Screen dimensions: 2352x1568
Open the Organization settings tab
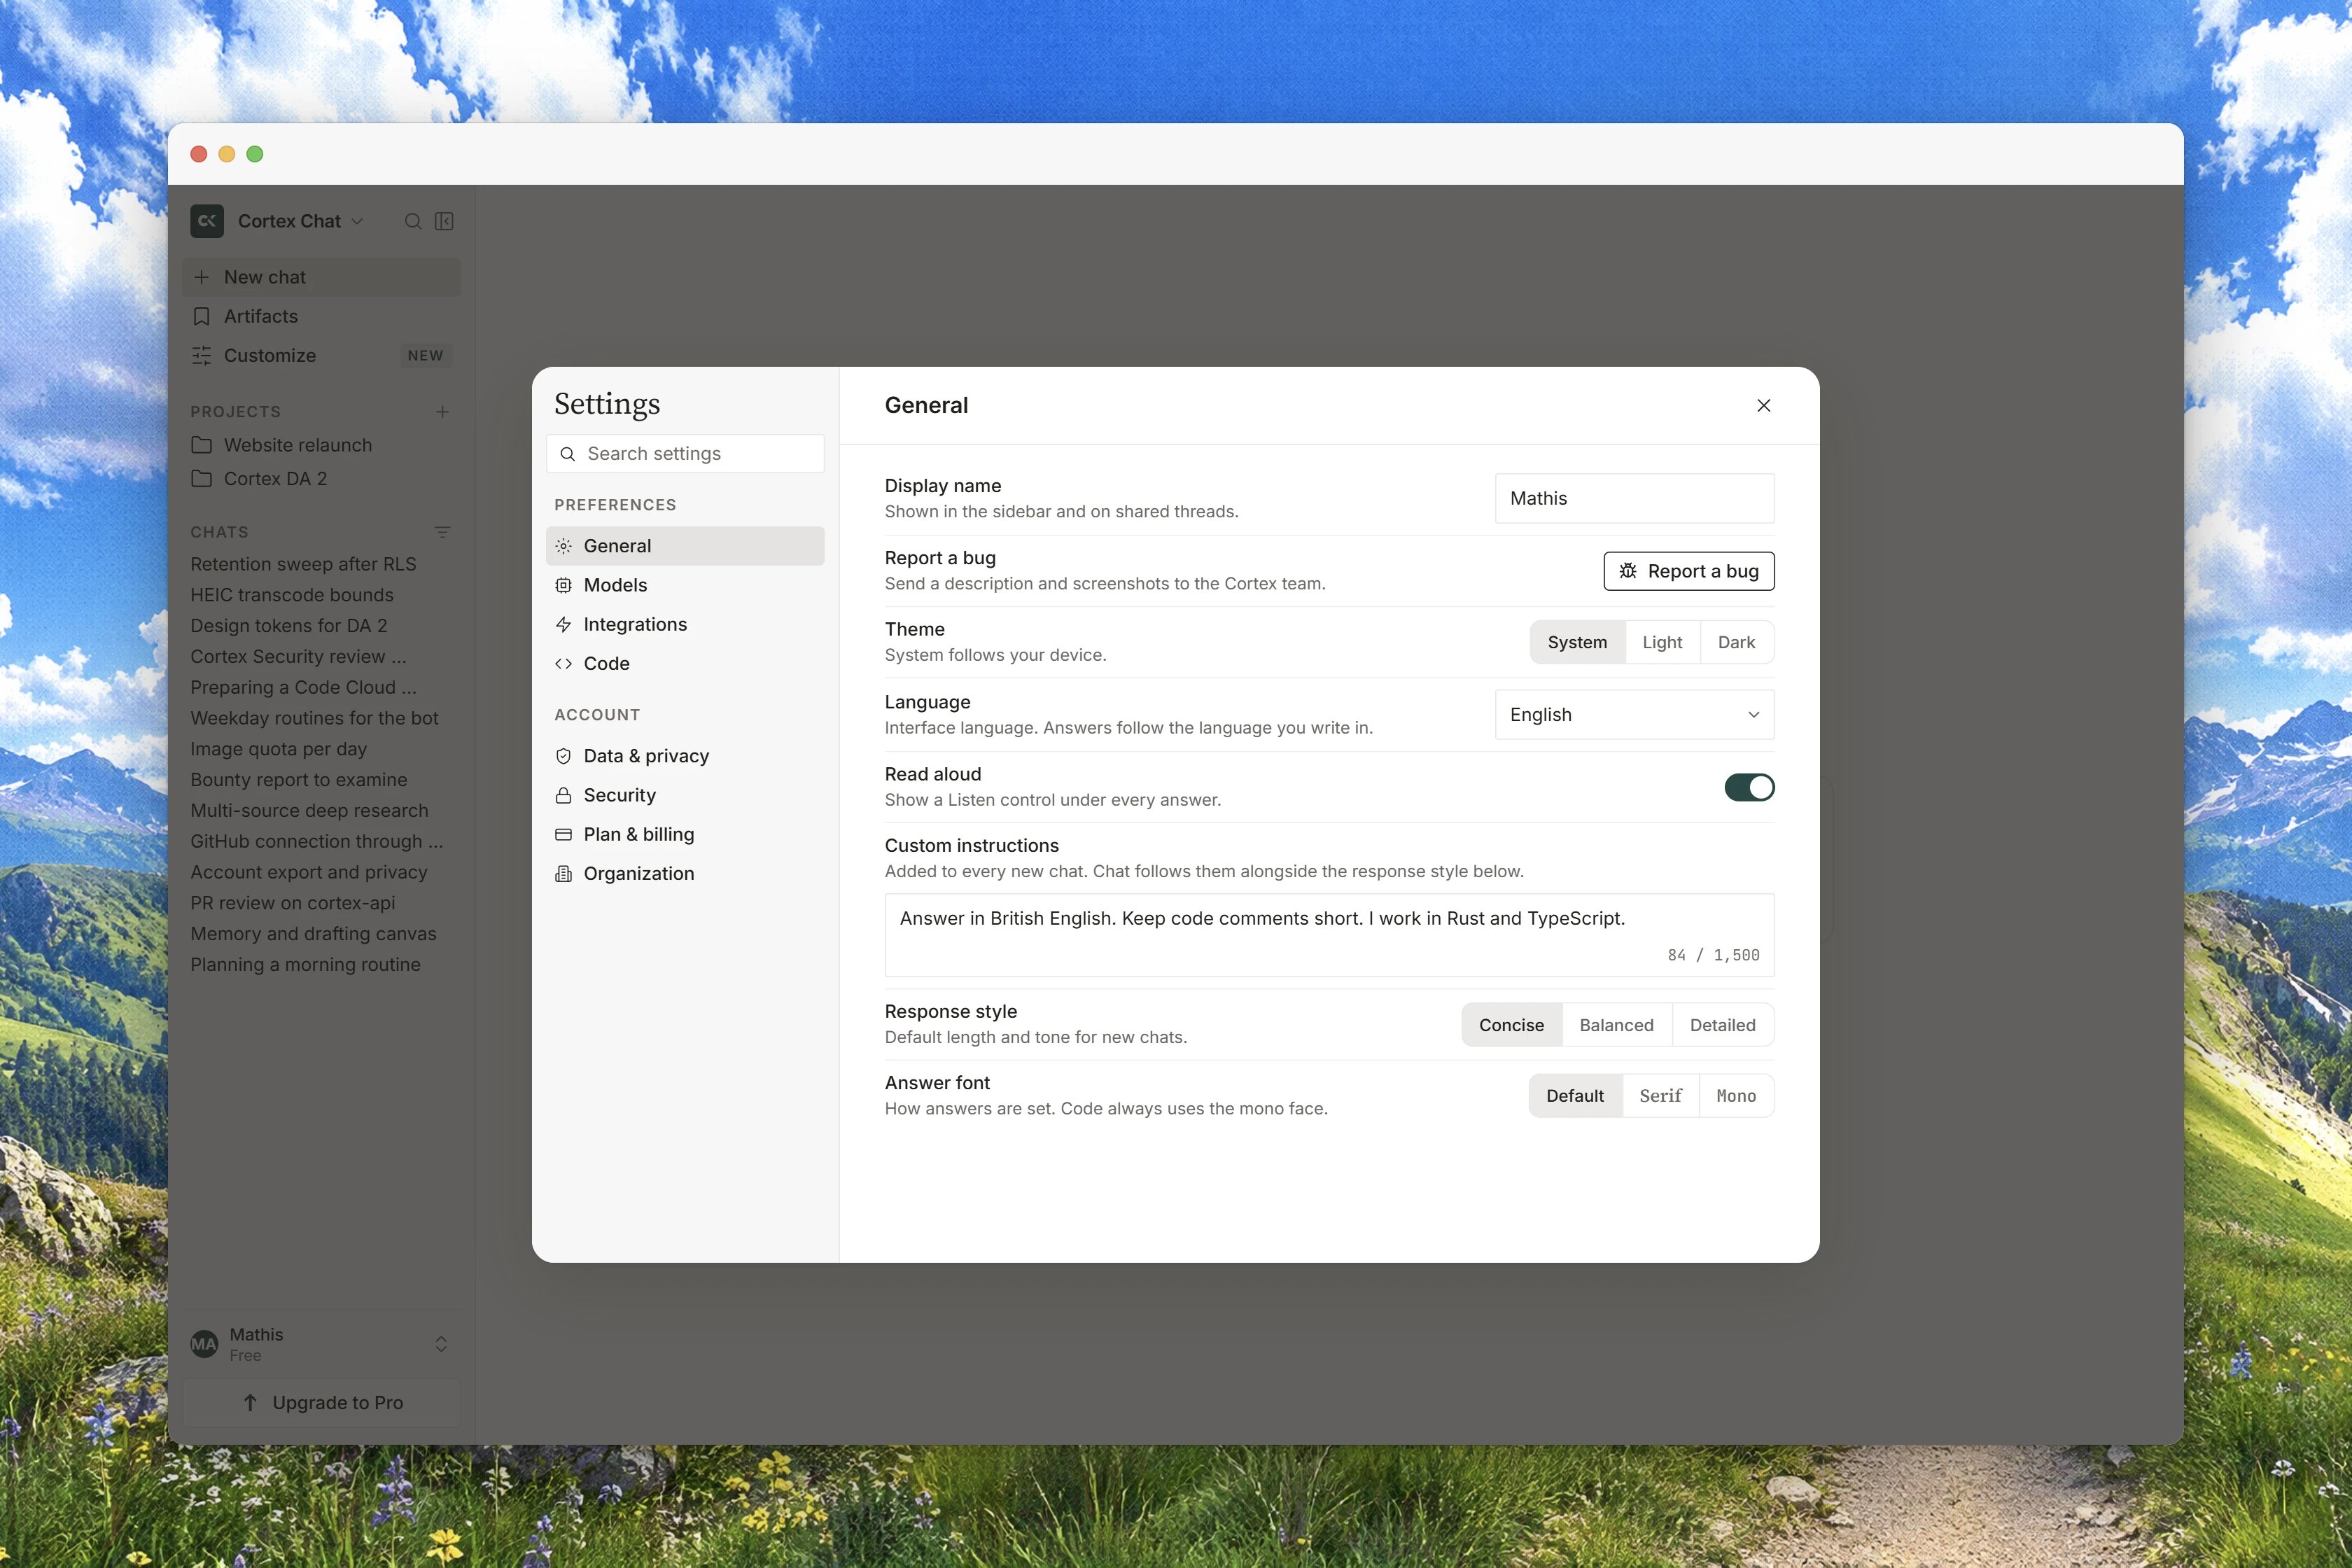pyautogui.click(x=685, y=873)
